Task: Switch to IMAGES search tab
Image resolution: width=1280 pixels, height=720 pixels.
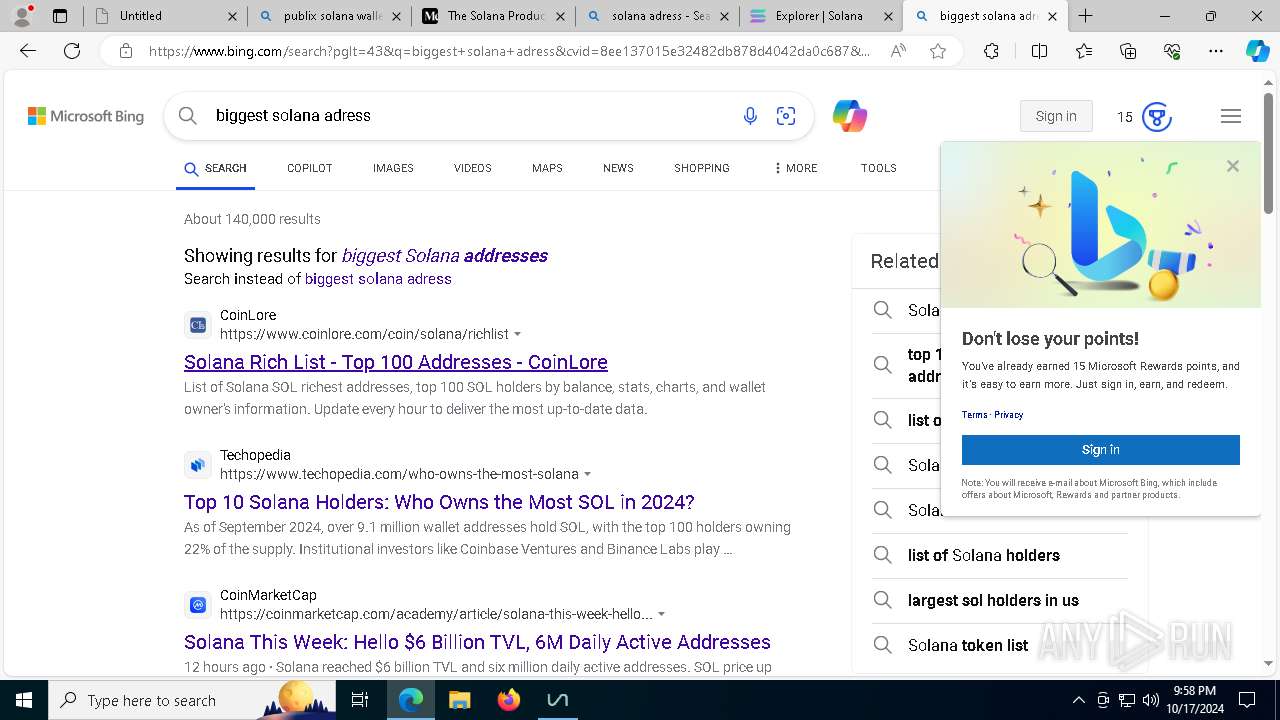Action: tap(393, 168)
